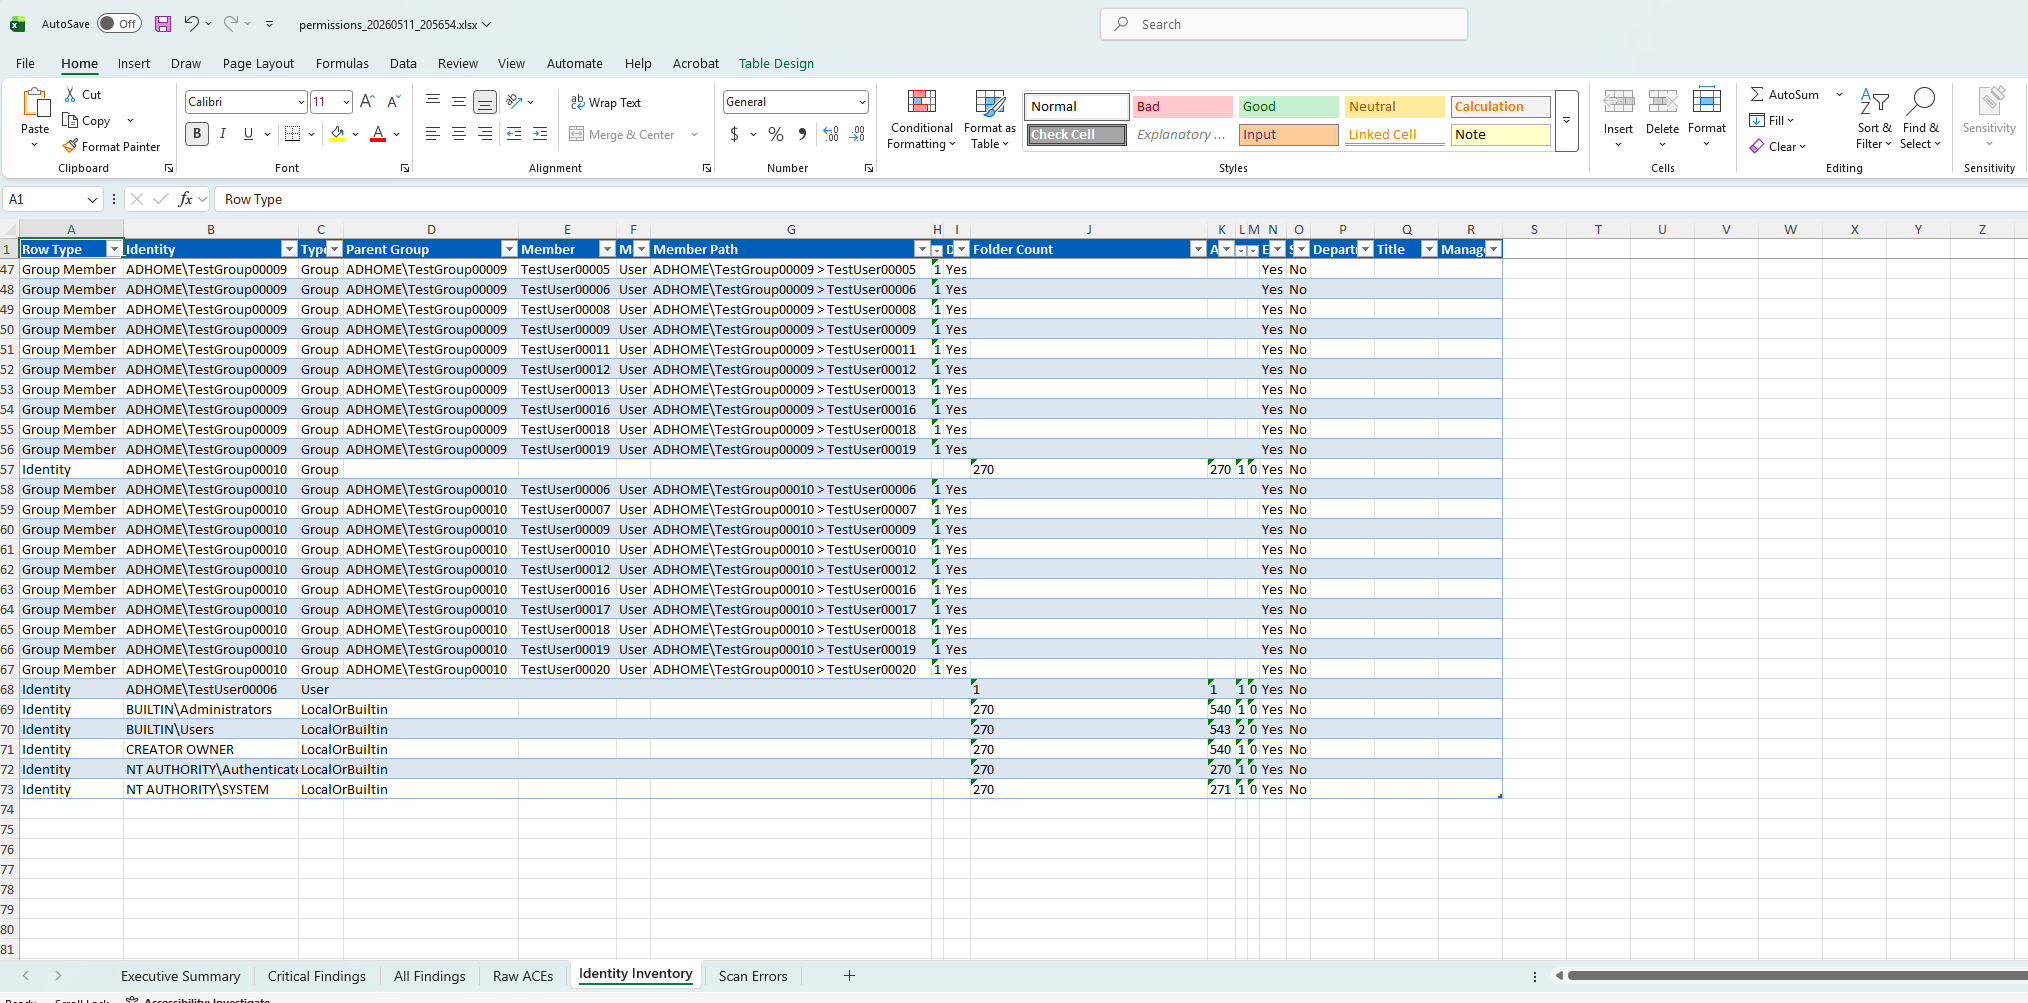2028x1003 pixels.
Task: Open the Page Layout tab
Action: [258, 63]
